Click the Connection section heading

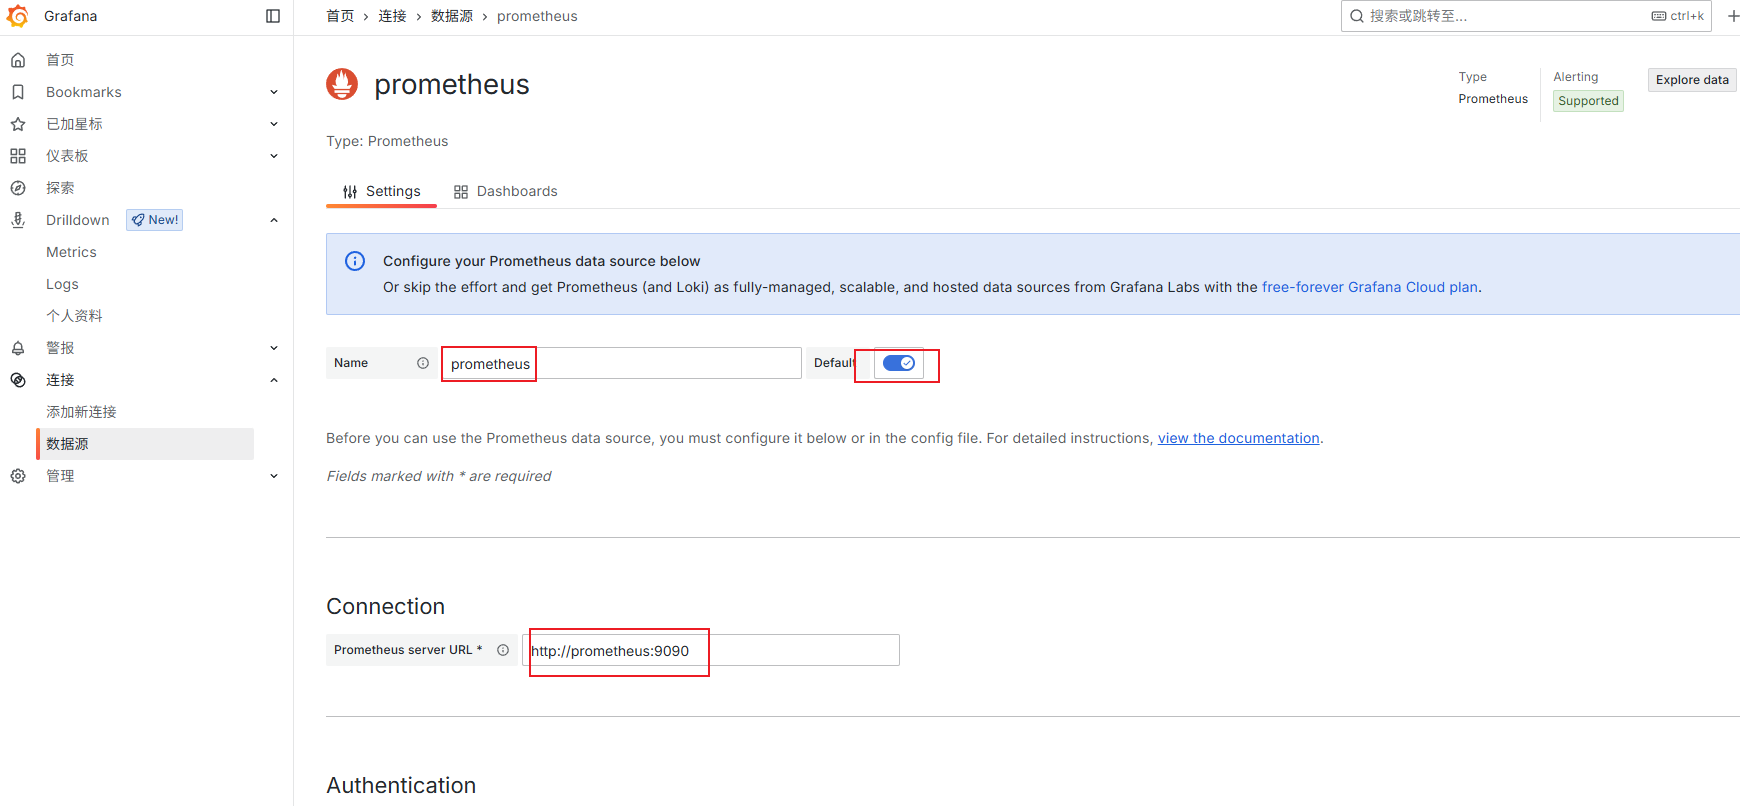coord(385,606)
